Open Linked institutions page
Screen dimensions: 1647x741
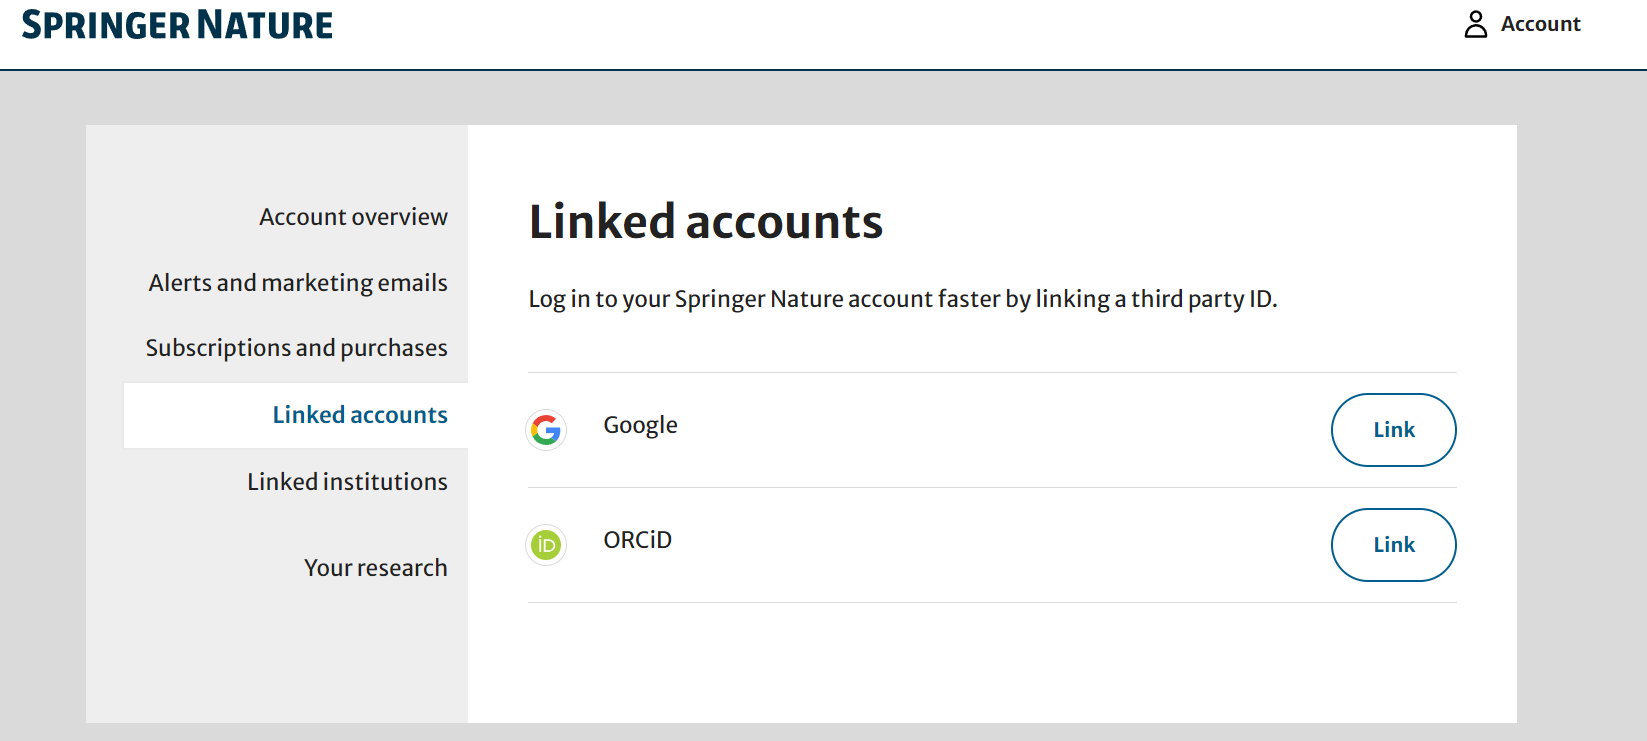(347, 482)
